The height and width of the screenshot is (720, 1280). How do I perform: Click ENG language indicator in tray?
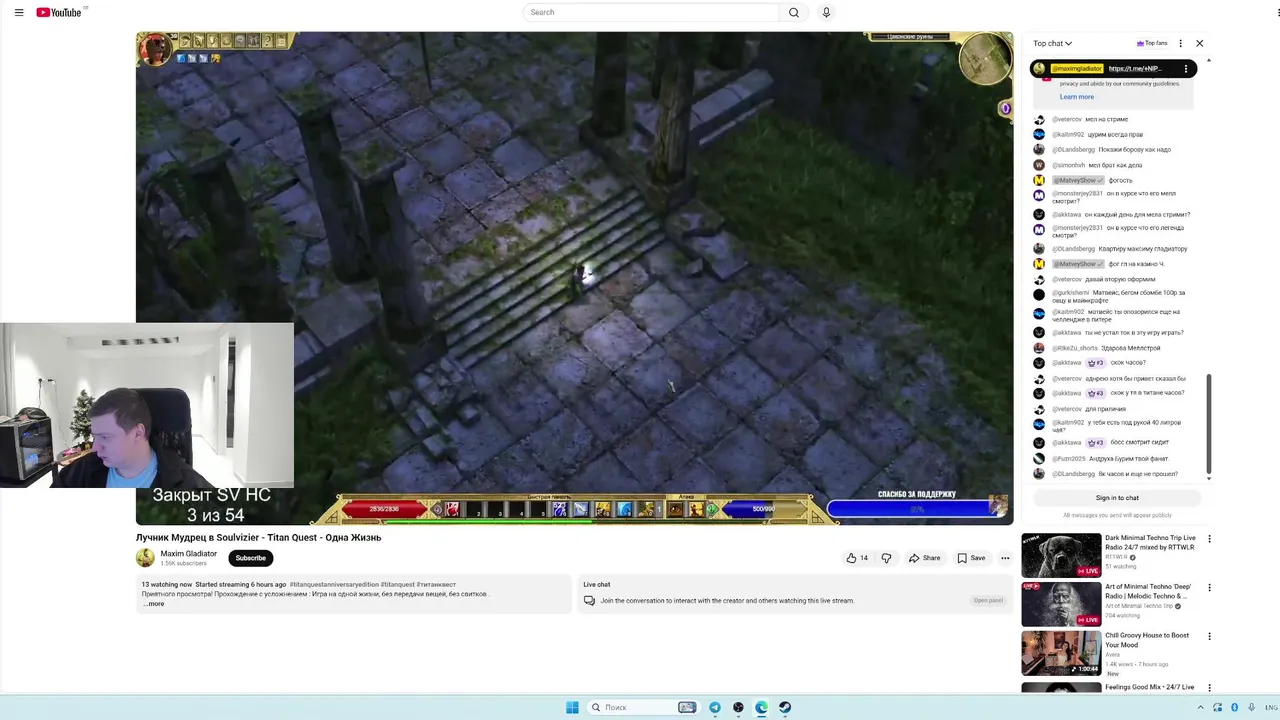click(1271, 707)
